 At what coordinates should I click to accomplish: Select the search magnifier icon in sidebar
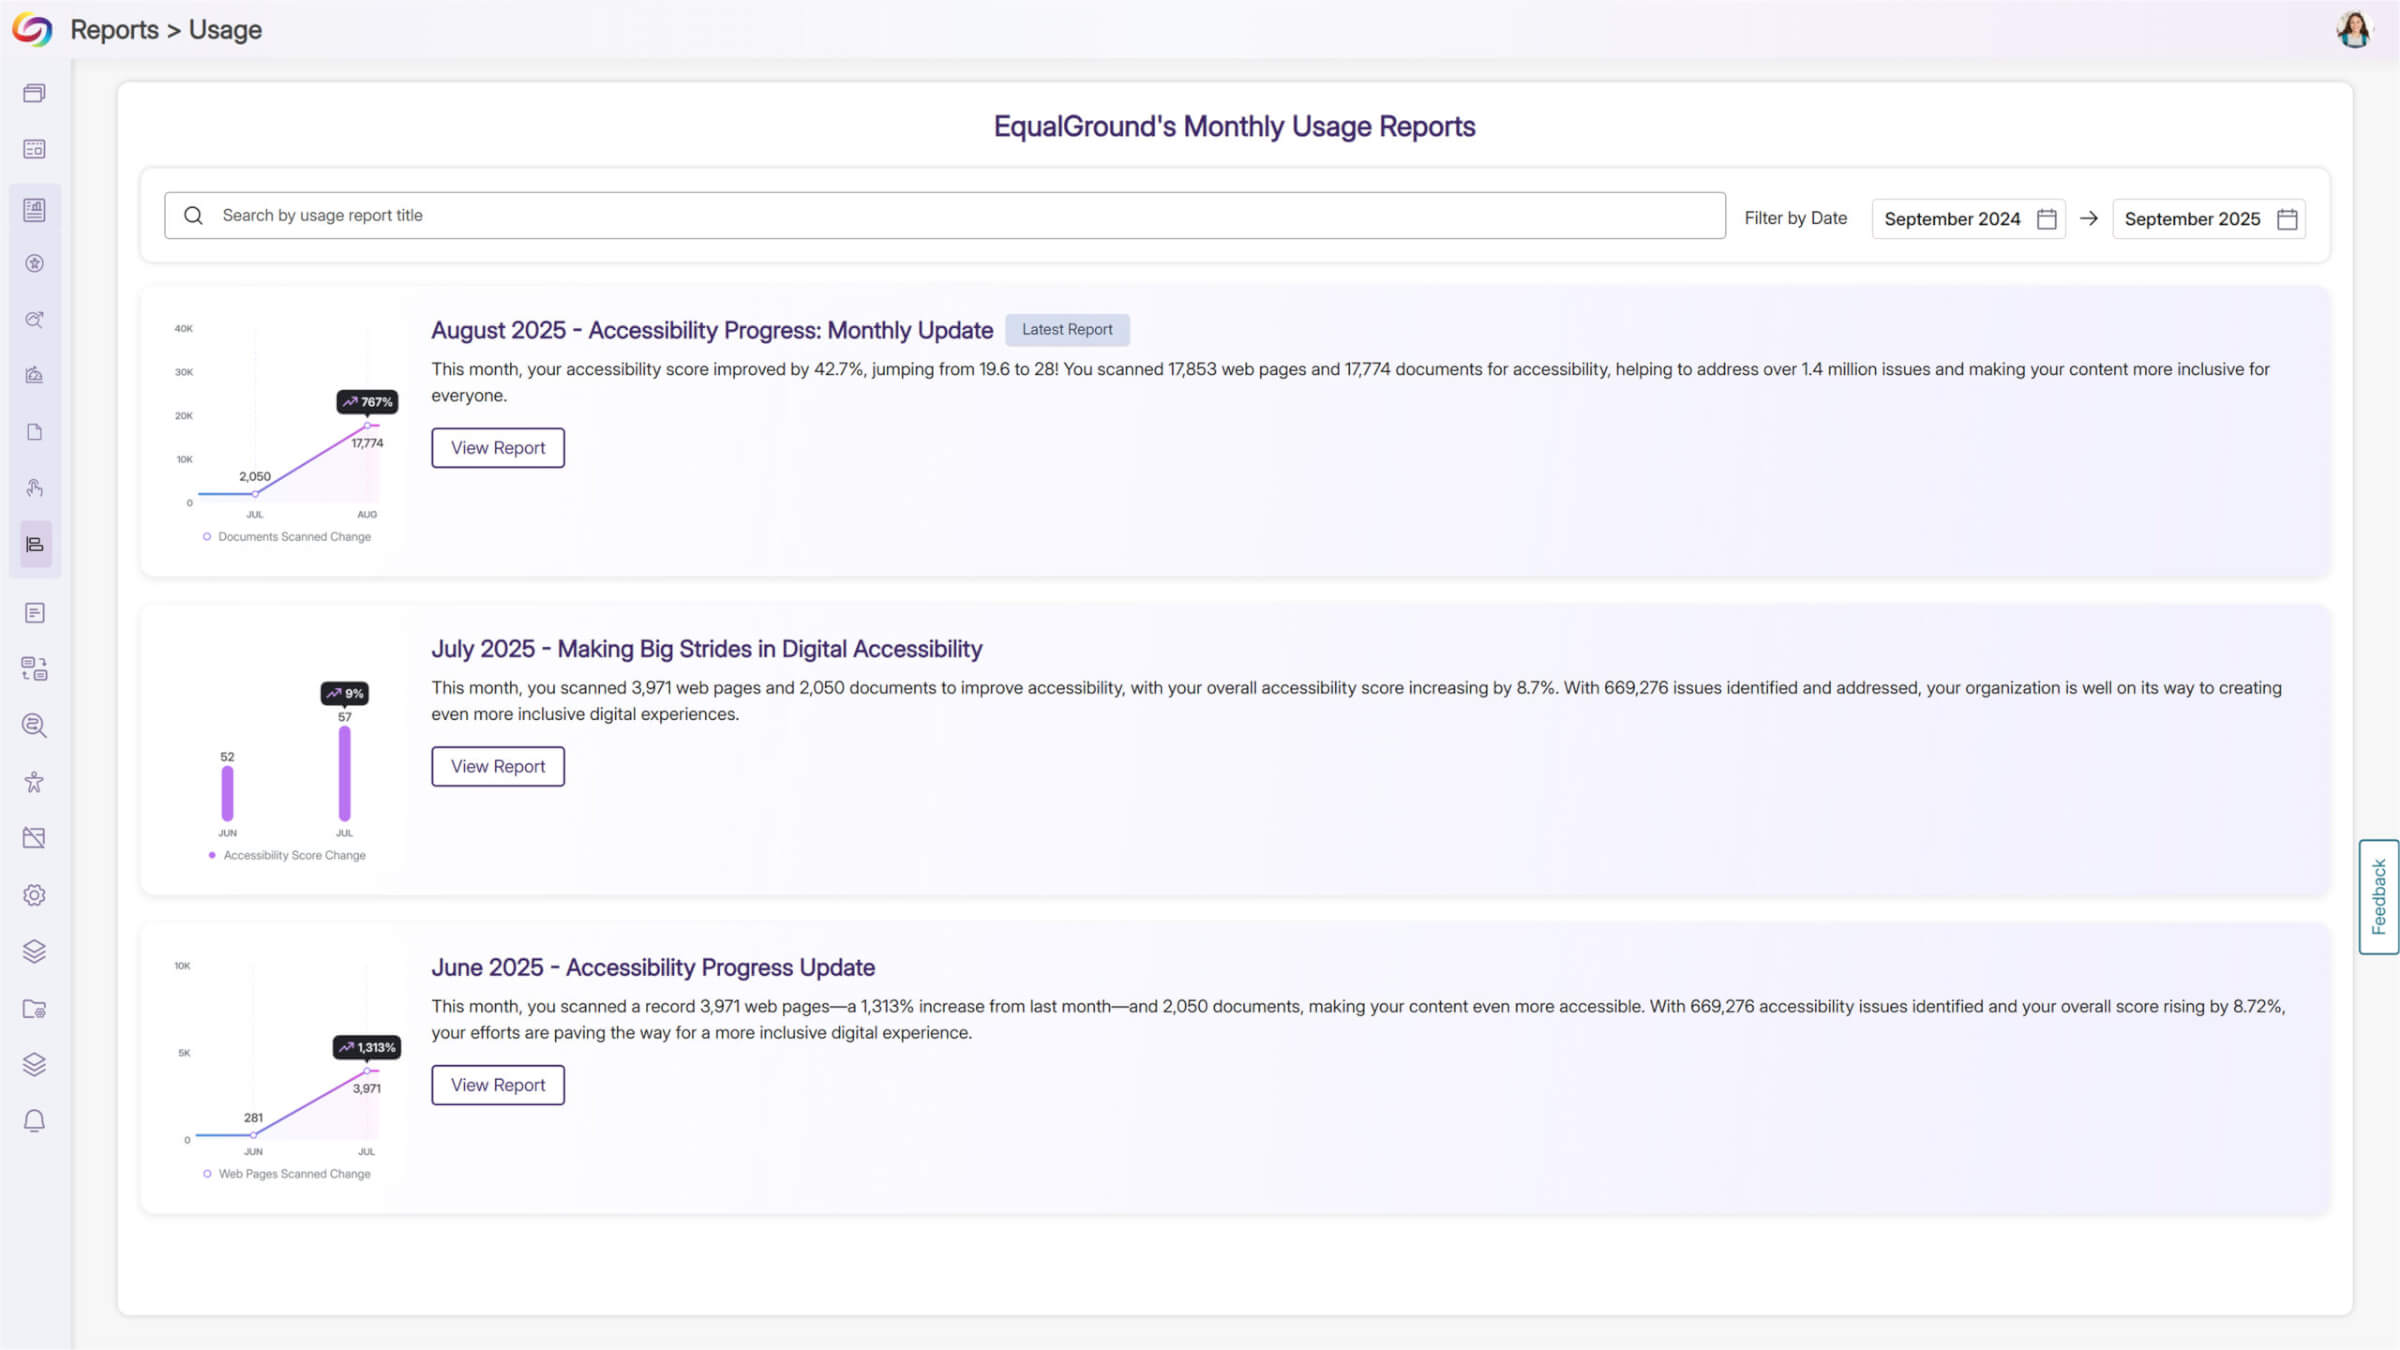[34, 725]
